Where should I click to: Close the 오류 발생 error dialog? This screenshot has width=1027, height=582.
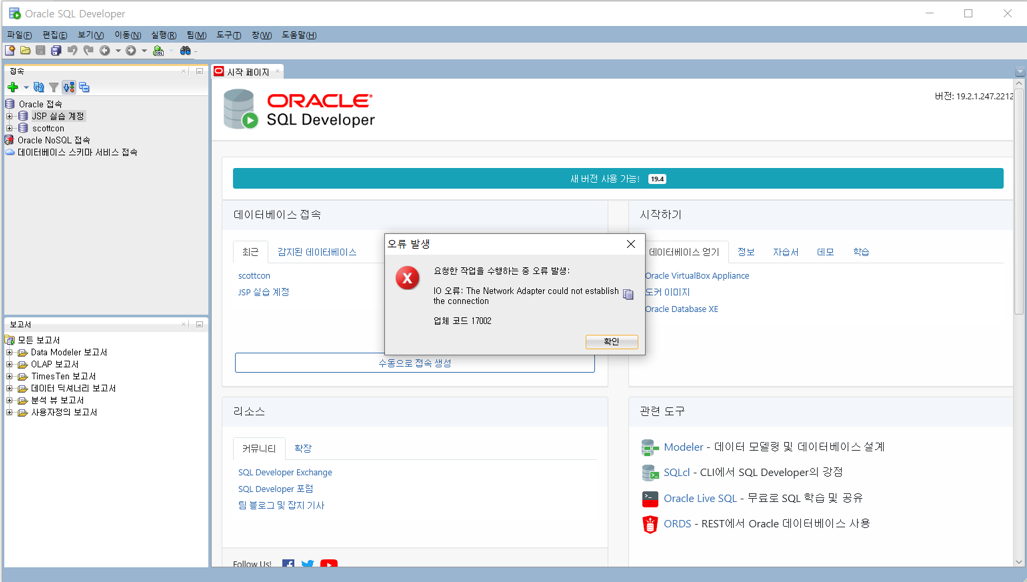(x=631, y=244)
